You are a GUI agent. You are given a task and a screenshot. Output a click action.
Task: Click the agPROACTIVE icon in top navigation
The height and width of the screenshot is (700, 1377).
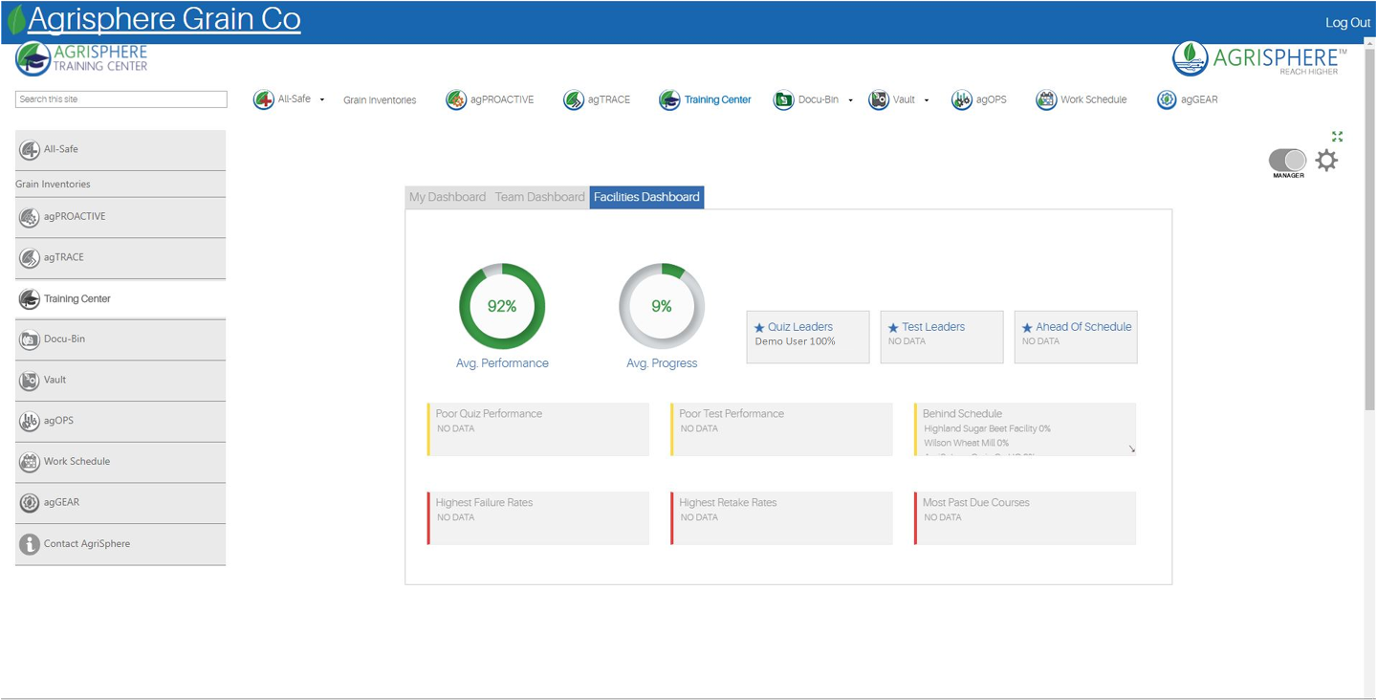[456, 100]
